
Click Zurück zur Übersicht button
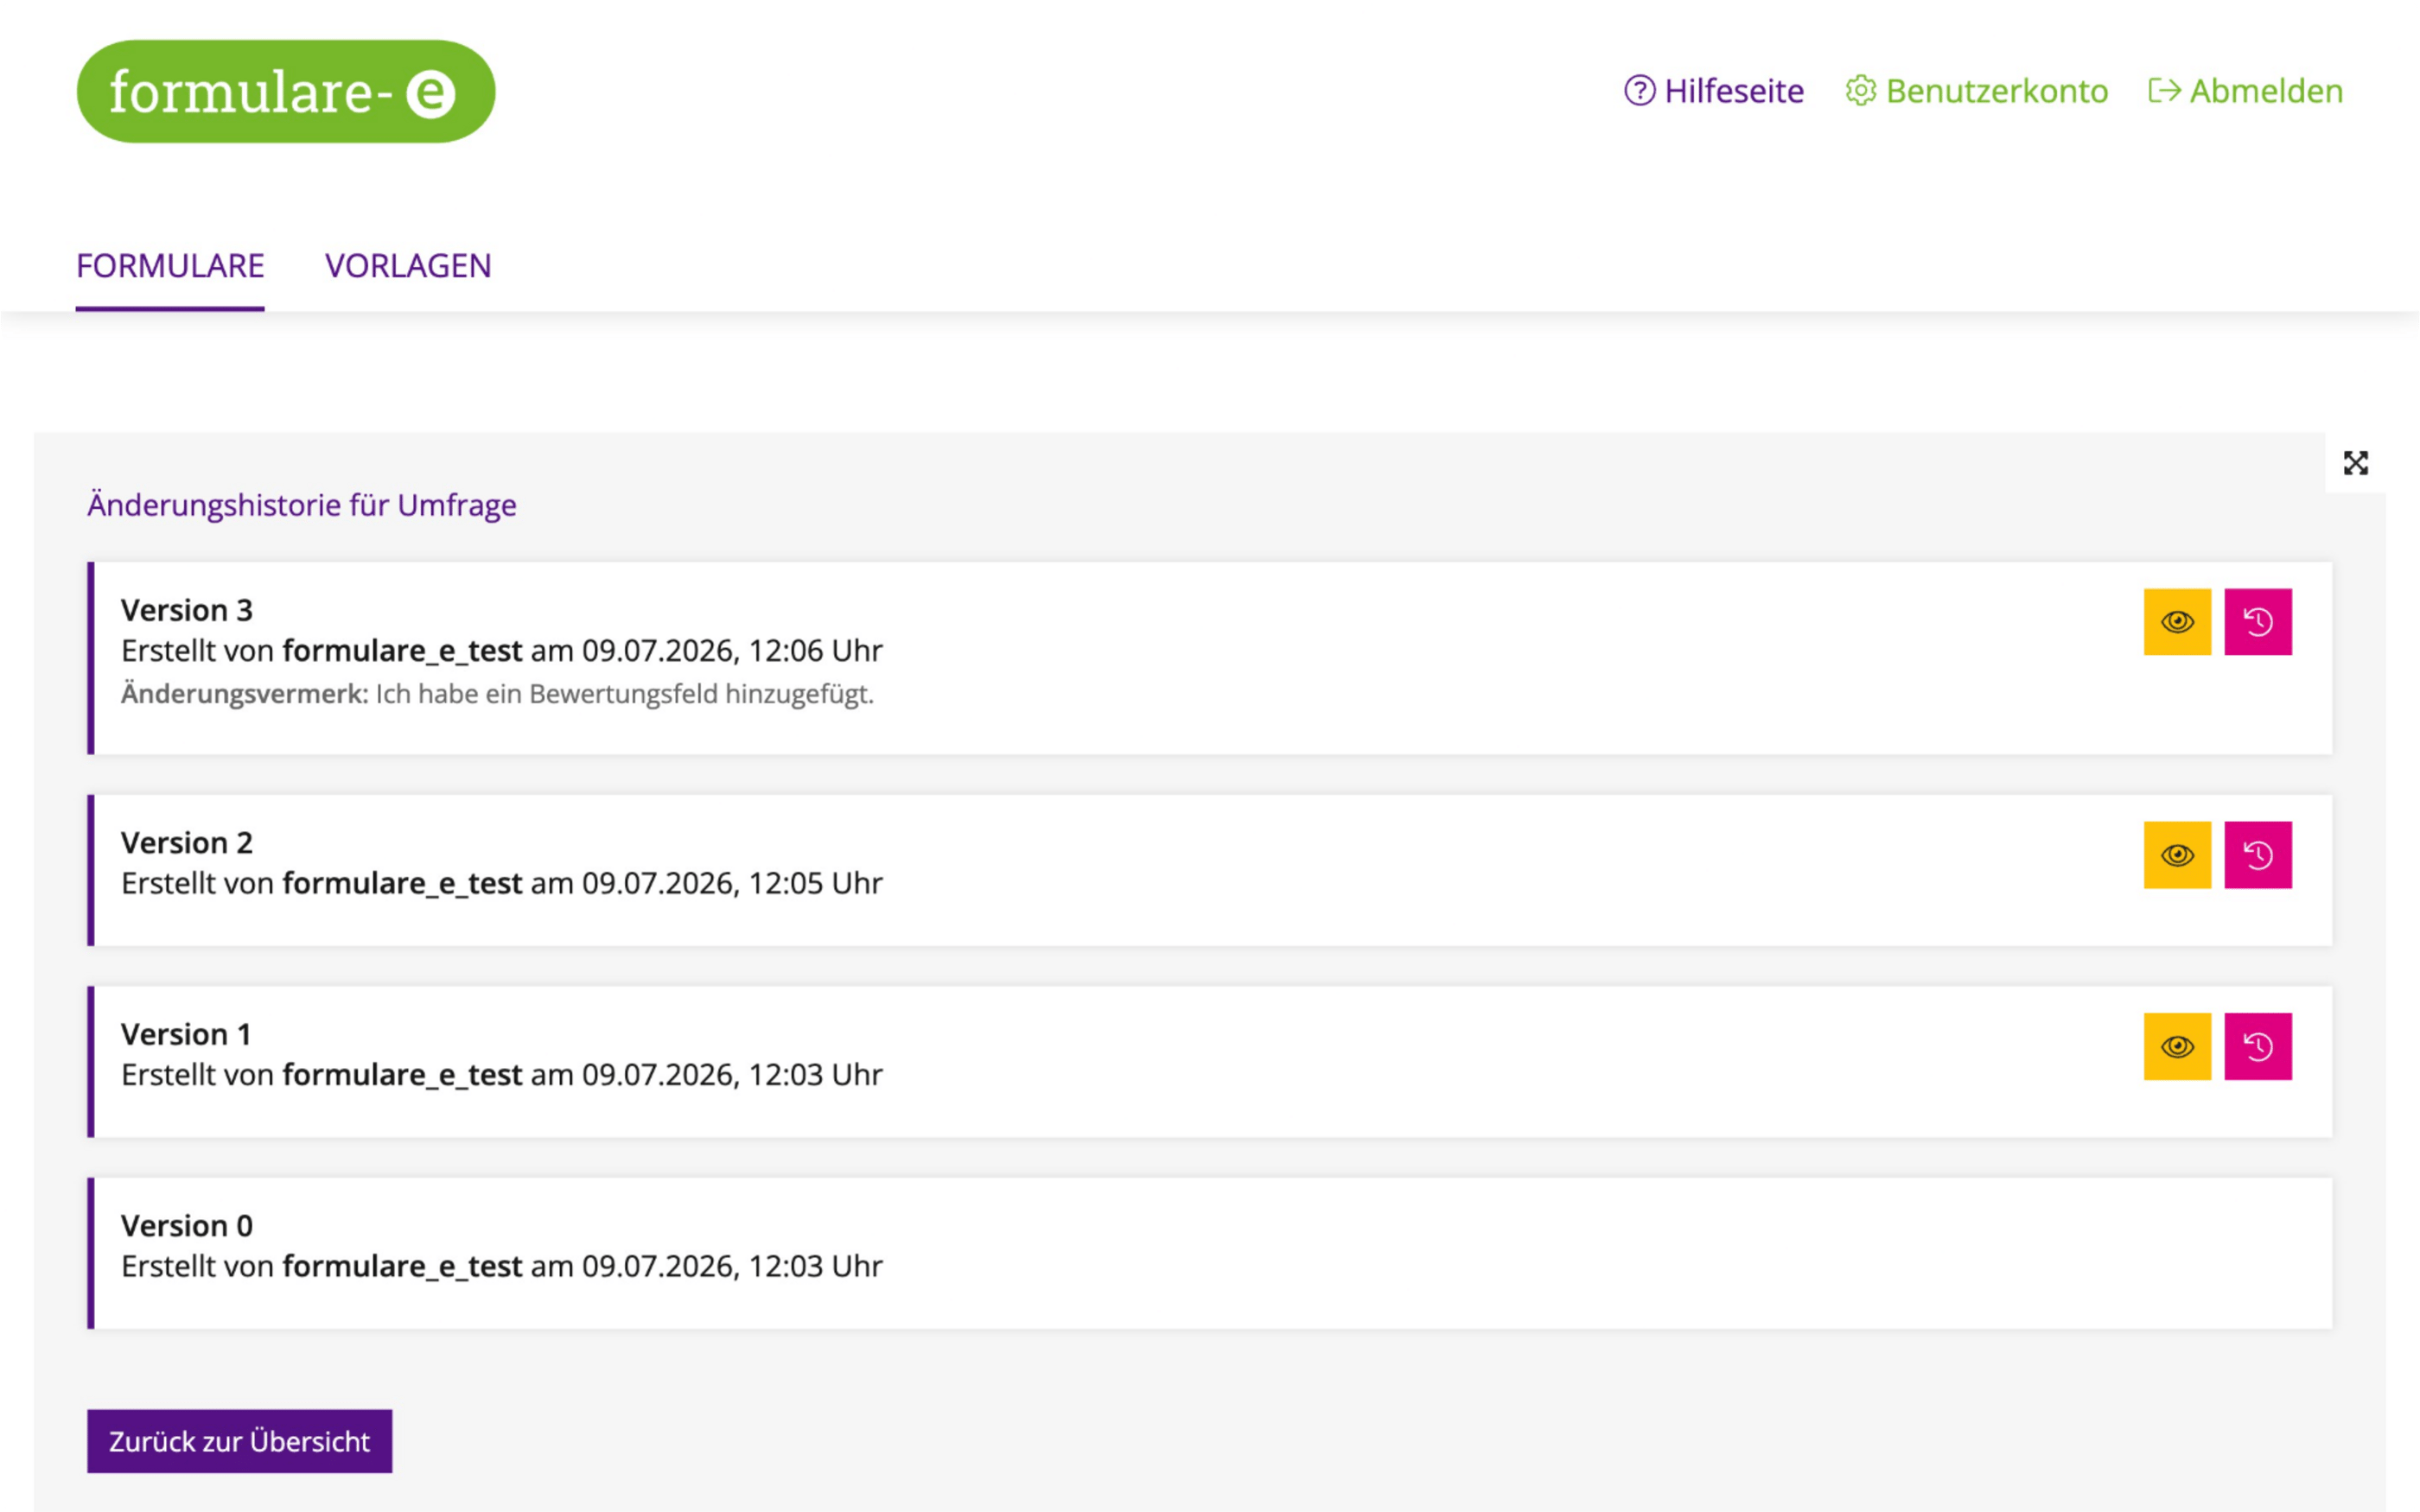239,1441
